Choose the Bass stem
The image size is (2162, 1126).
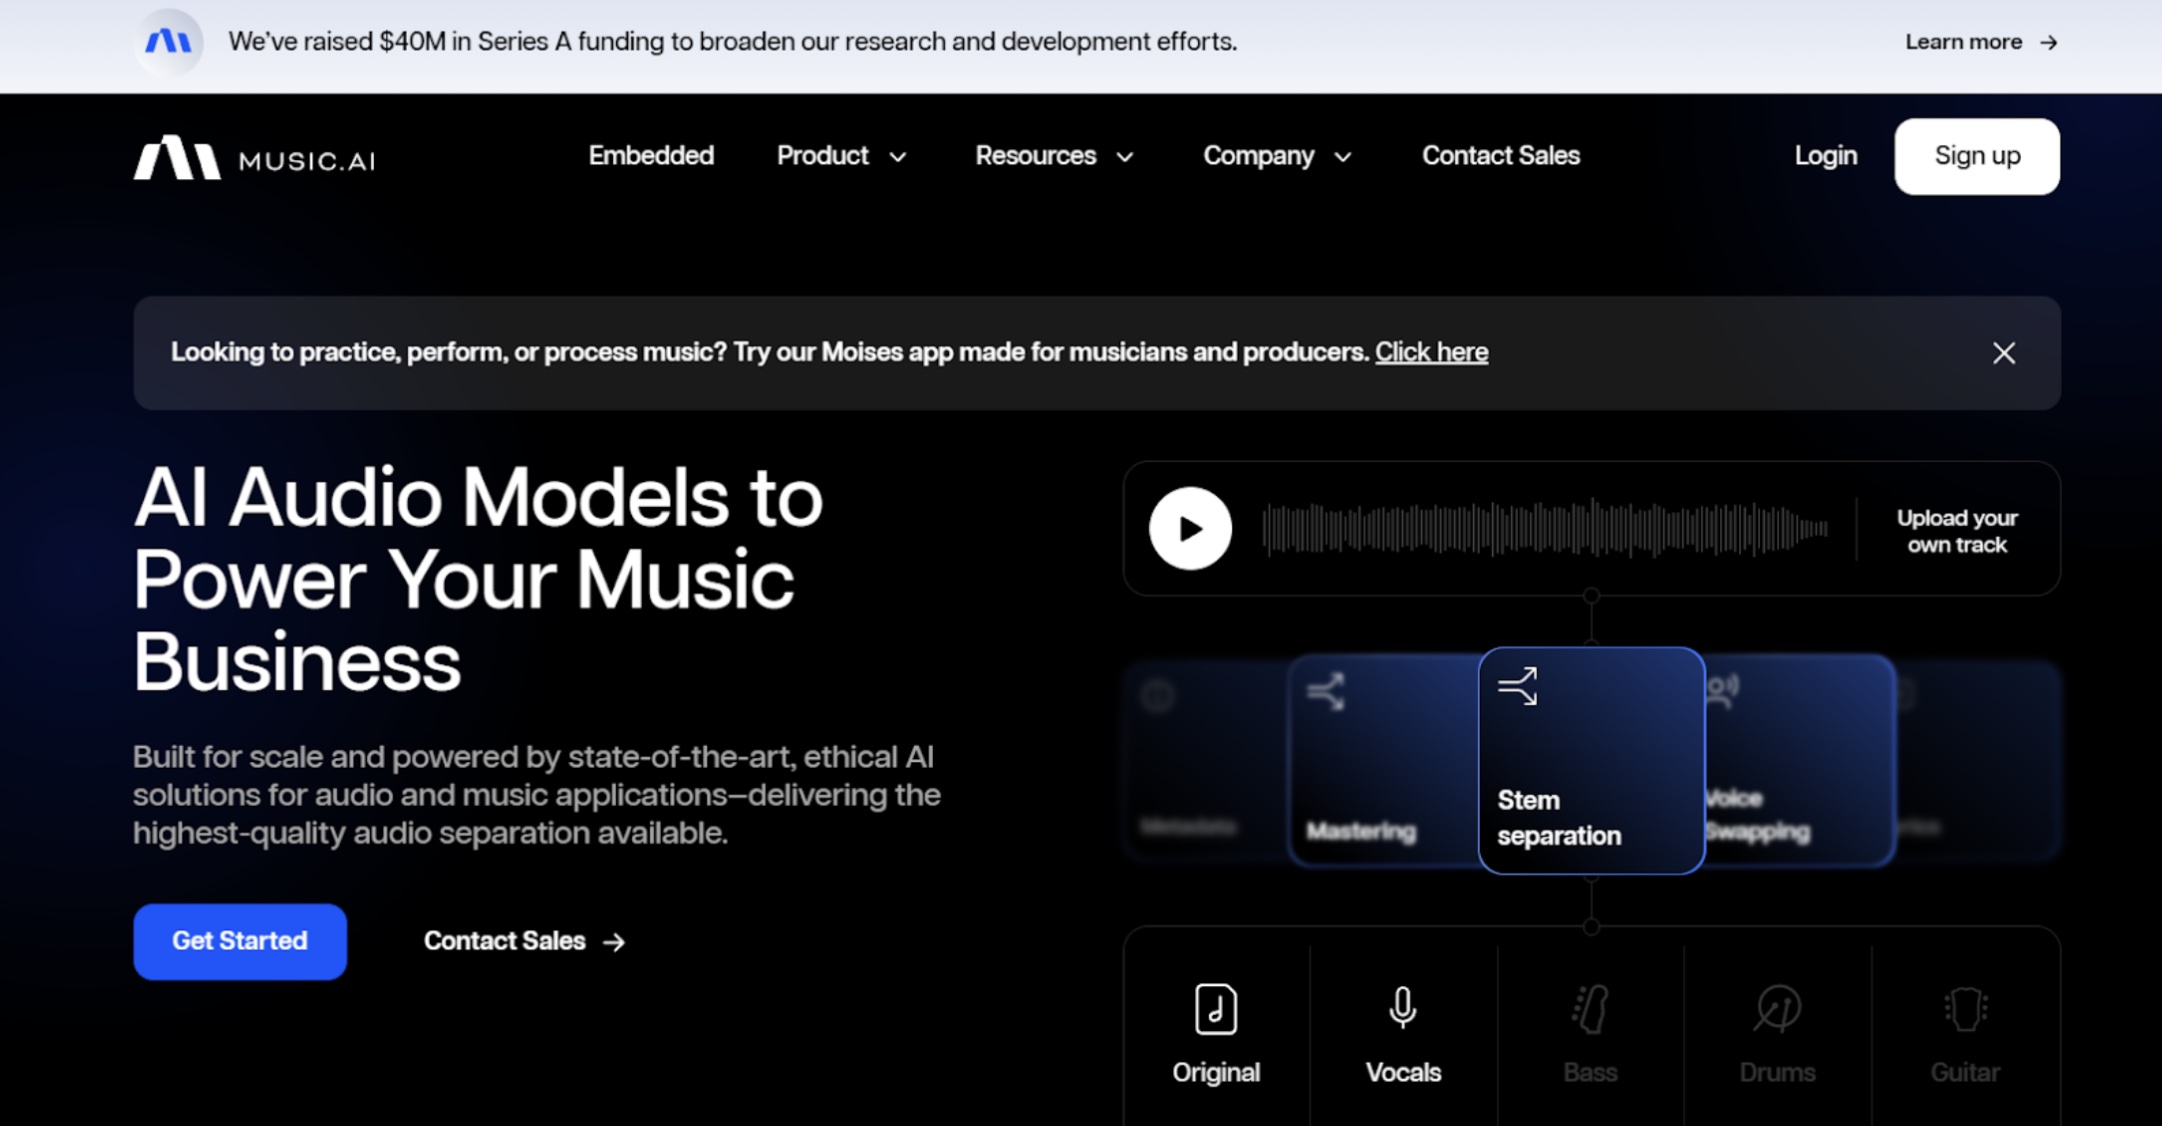pos(1590,1035)
